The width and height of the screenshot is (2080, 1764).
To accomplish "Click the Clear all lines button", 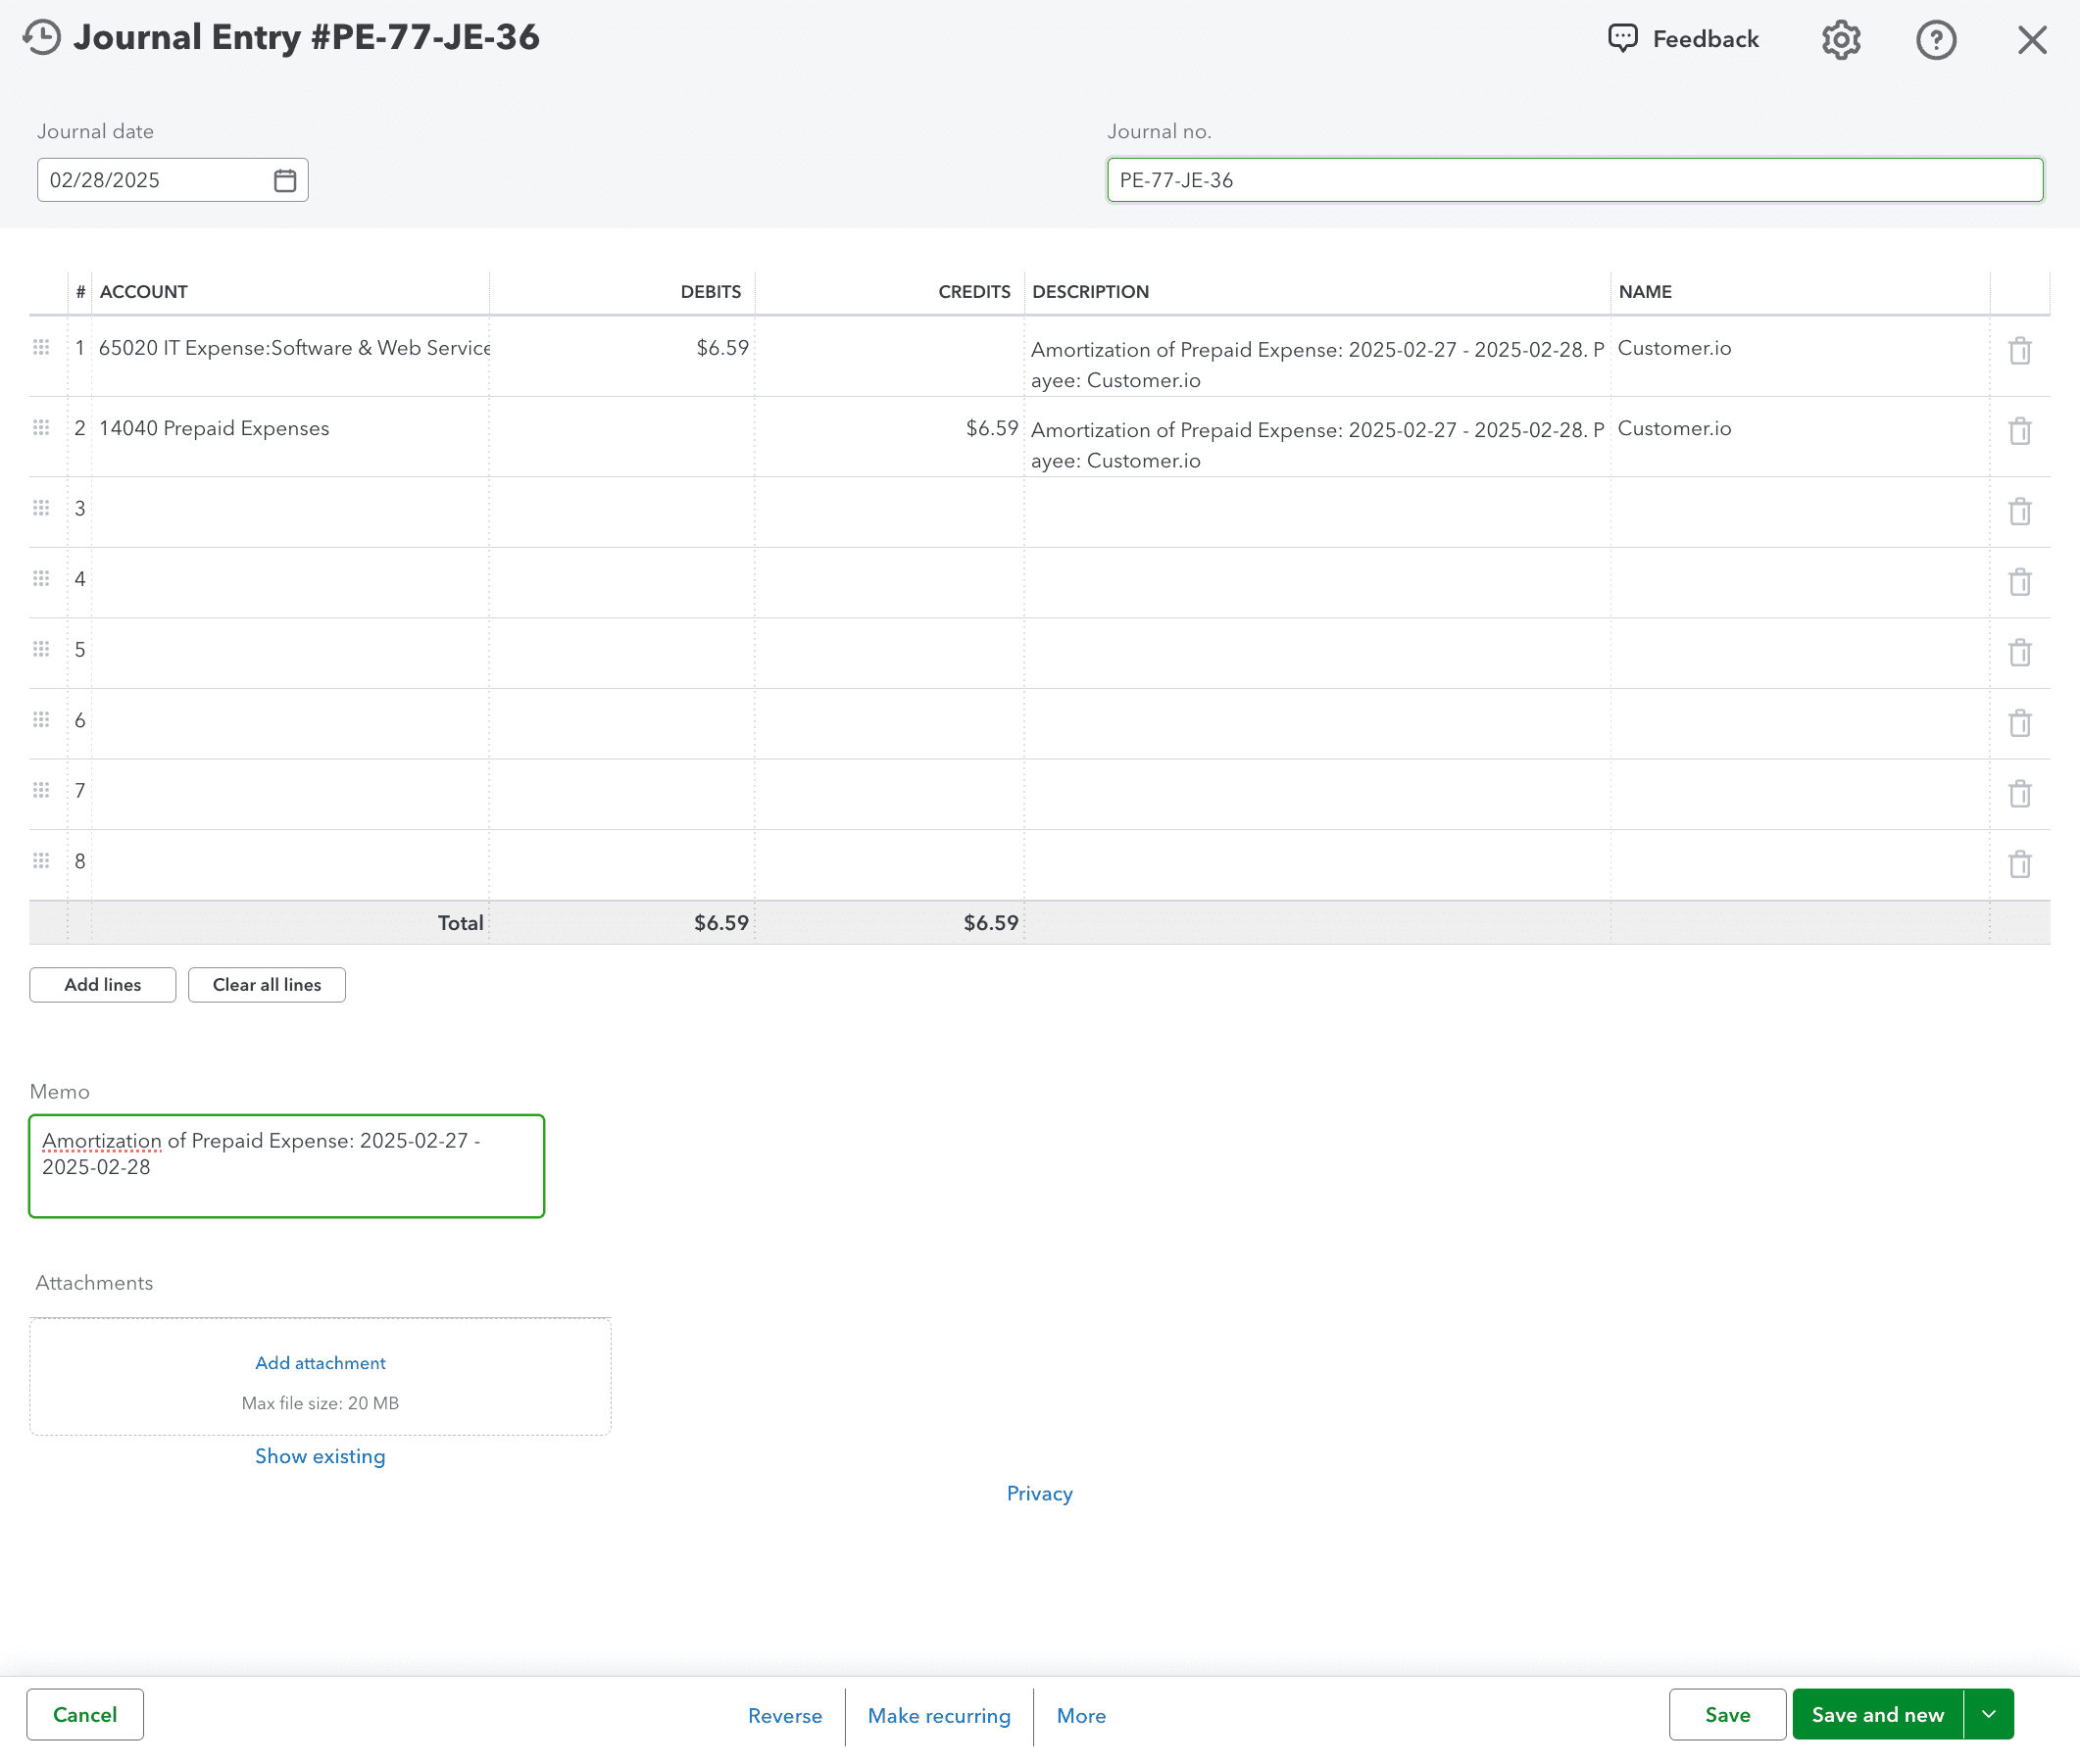I will [266, 984].
